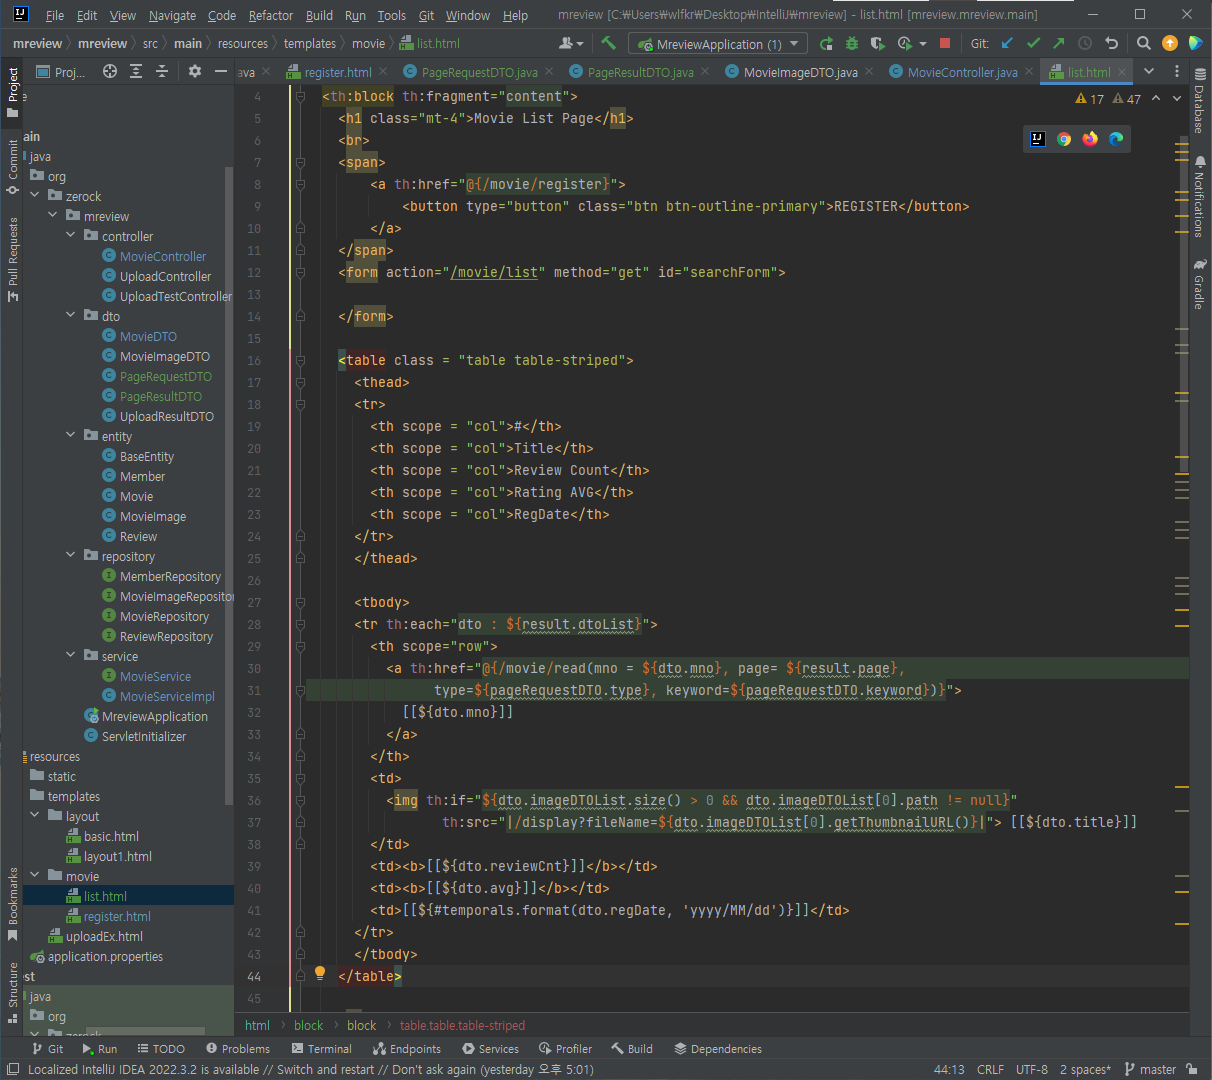The width and height of the screenshot is (1212, 1080).
Task: Open the Terminal tool window
Action: click(x=321, y=1049)
